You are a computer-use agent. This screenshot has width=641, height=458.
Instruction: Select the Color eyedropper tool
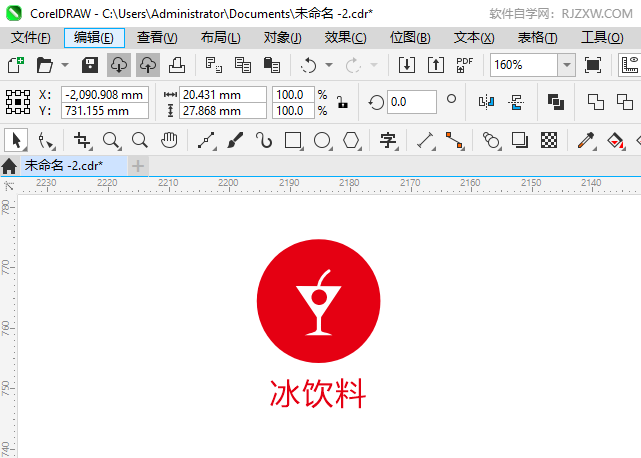(x=587, y=140)
